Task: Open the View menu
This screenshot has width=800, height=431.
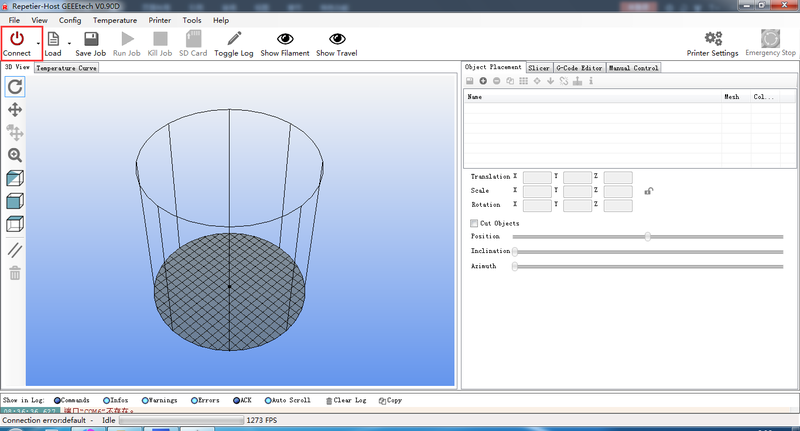Action: click(39, 20)
